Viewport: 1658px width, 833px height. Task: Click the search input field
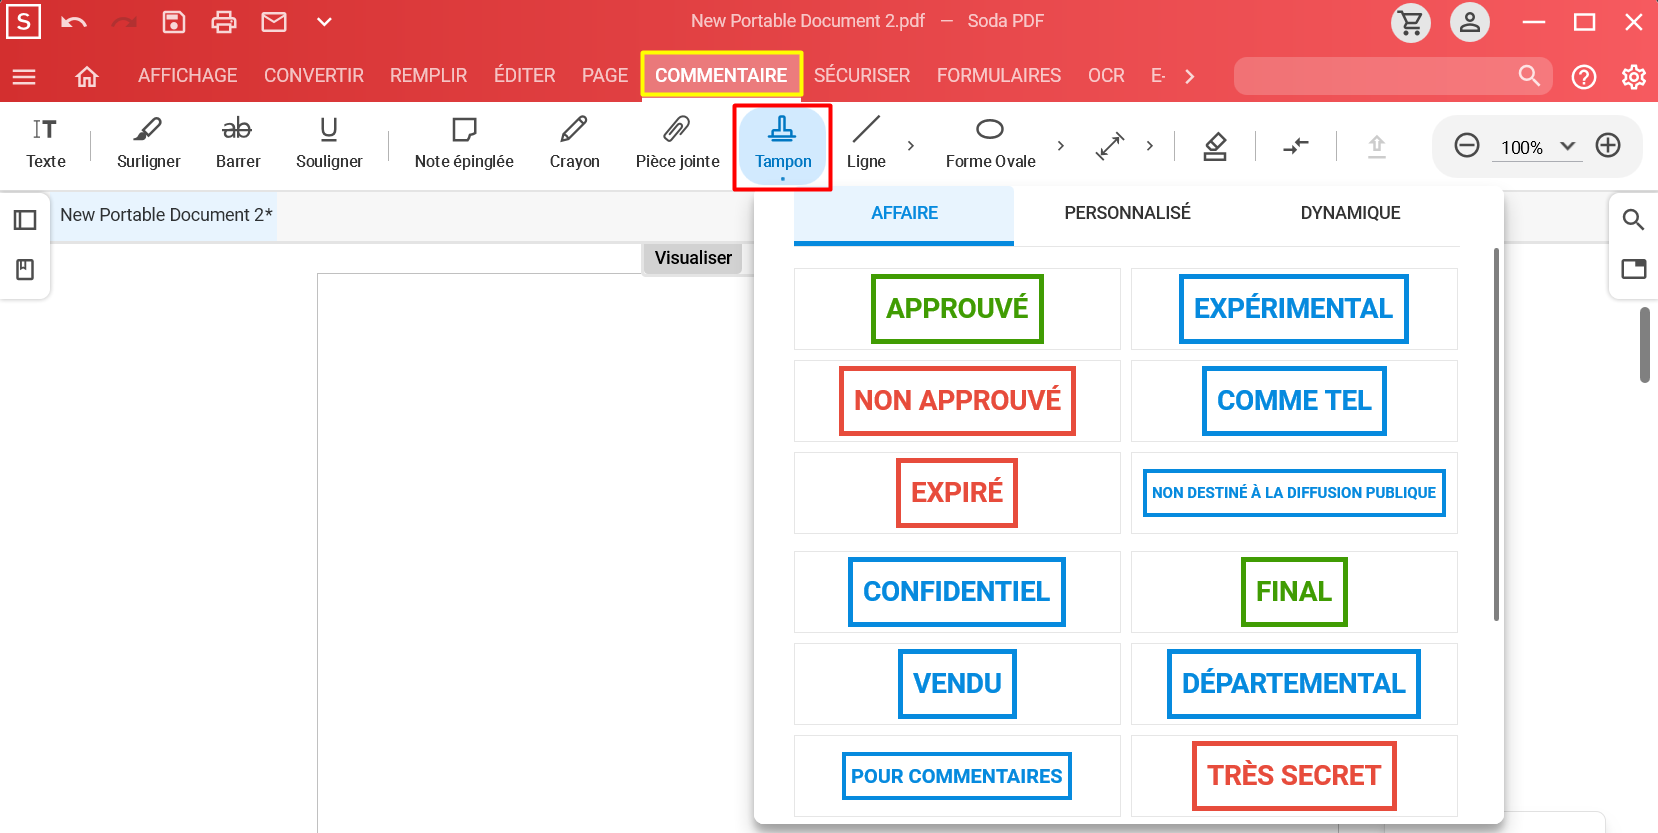tap(1375, 76)
